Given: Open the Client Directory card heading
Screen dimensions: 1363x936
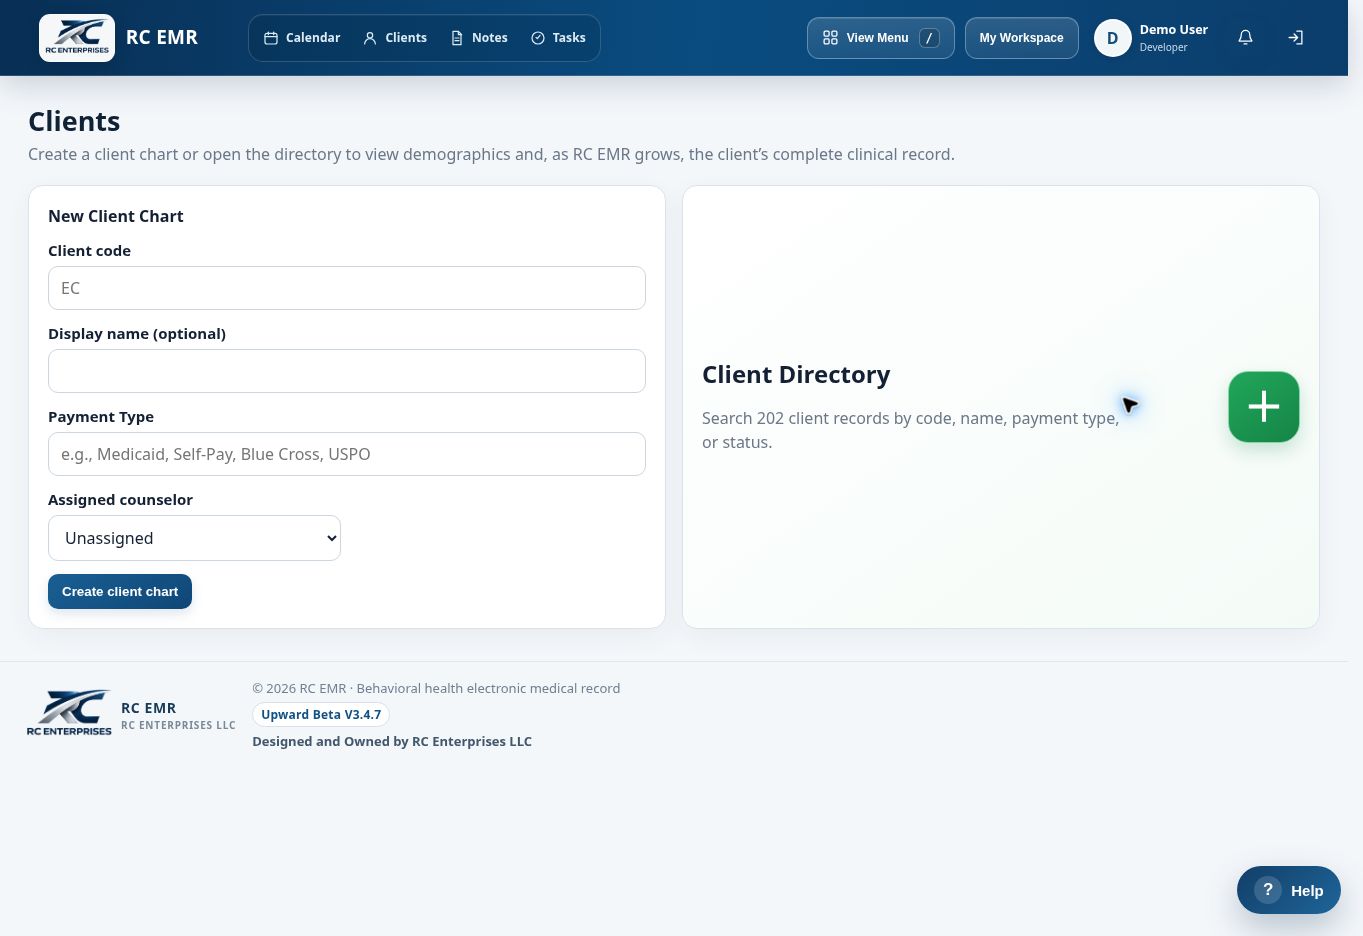Looking at the screenshot, I should (x=796, y=375).
